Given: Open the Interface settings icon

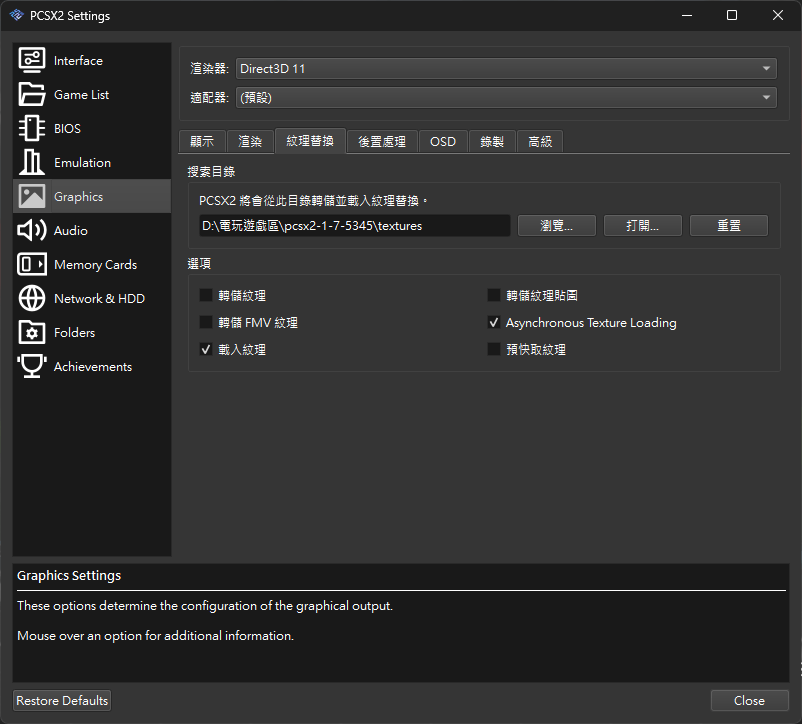Looking at the screenshot, I should tap(32, 61).
